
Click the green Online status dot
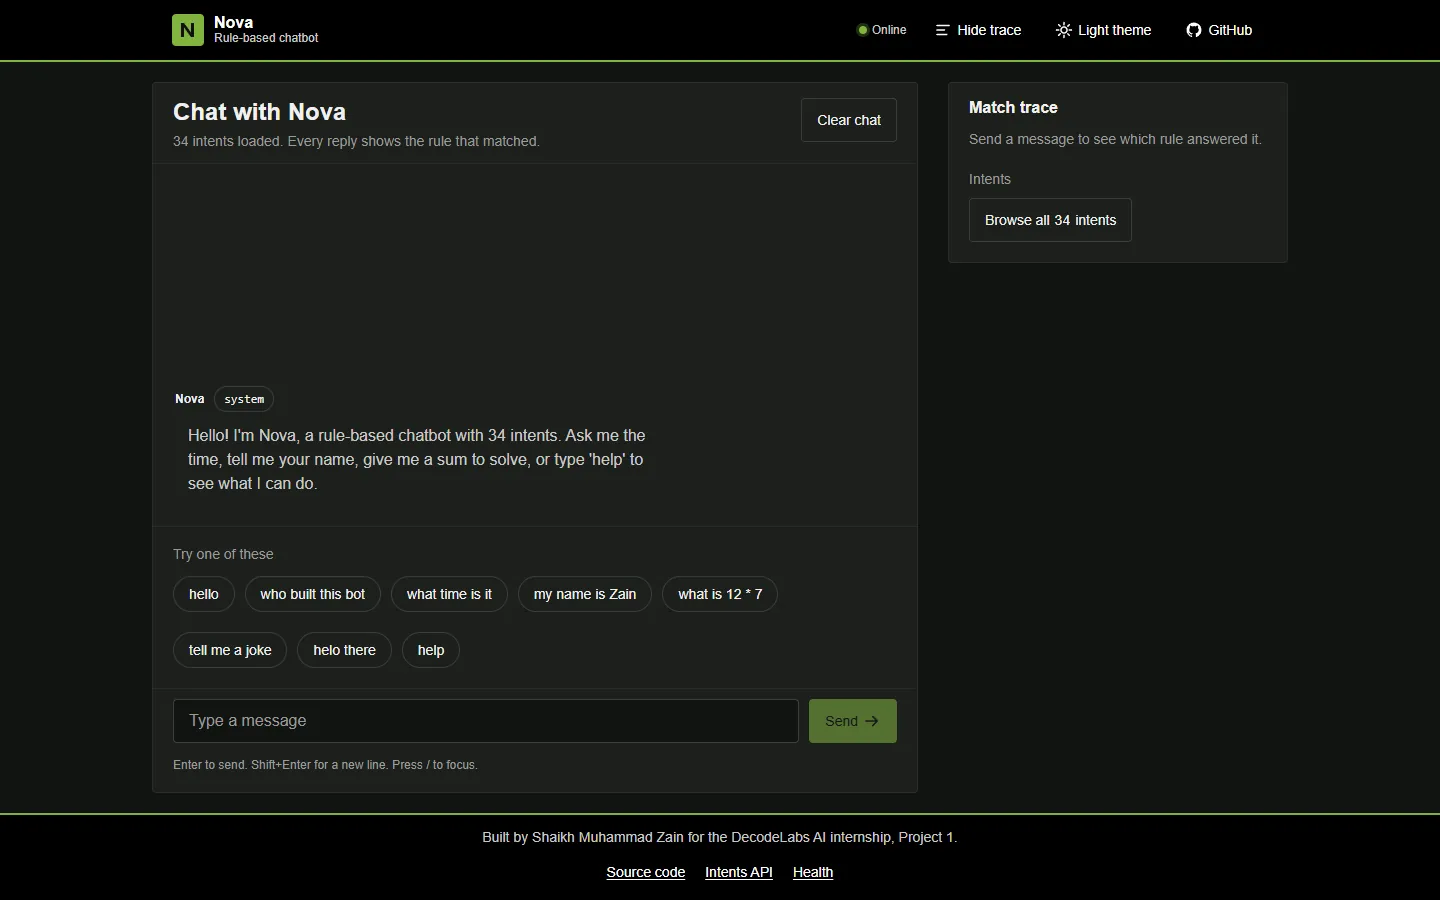[x=862, y=30]
